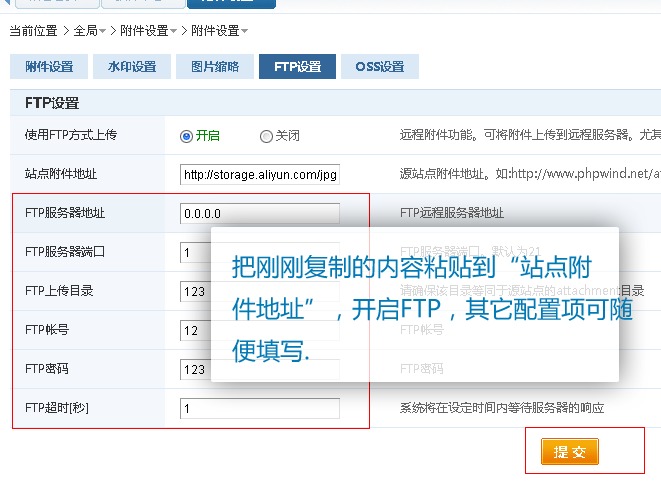Screen dimensions: 661x486
Task: Click the 使用FTP方式上传 label
Action: click(x=71, y=135)
